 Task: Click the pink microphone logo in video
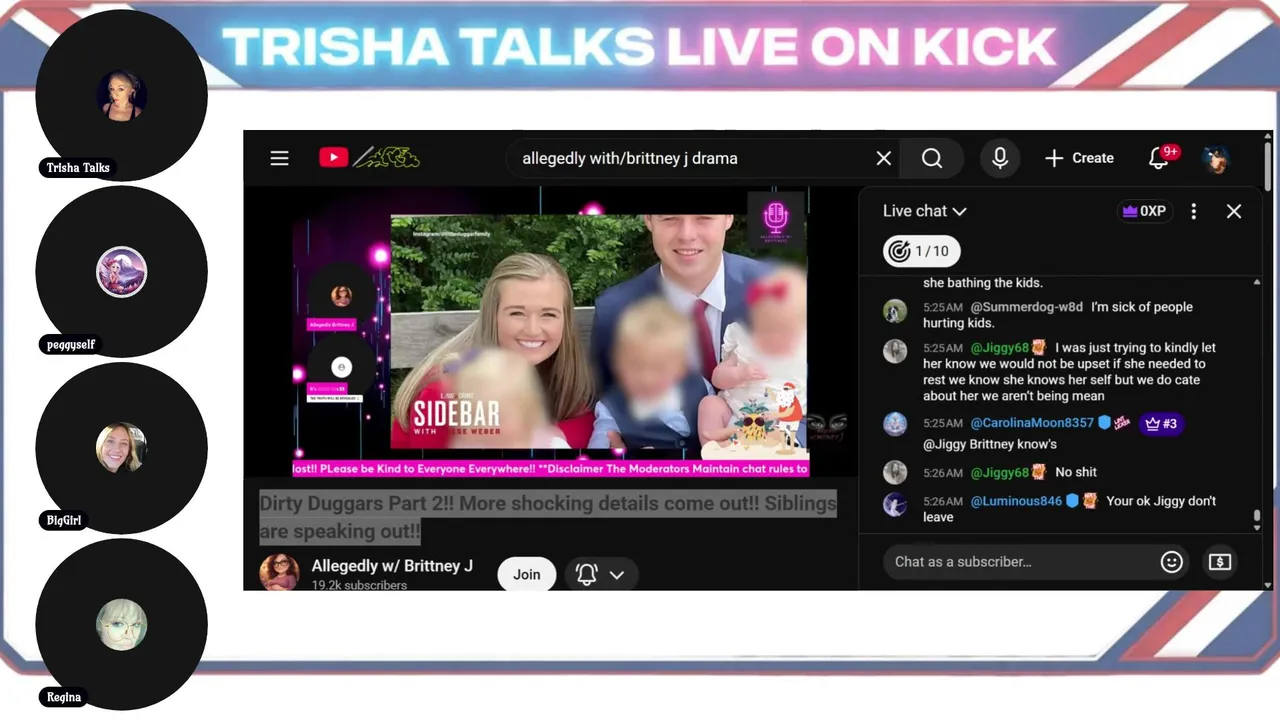[776, 218]
